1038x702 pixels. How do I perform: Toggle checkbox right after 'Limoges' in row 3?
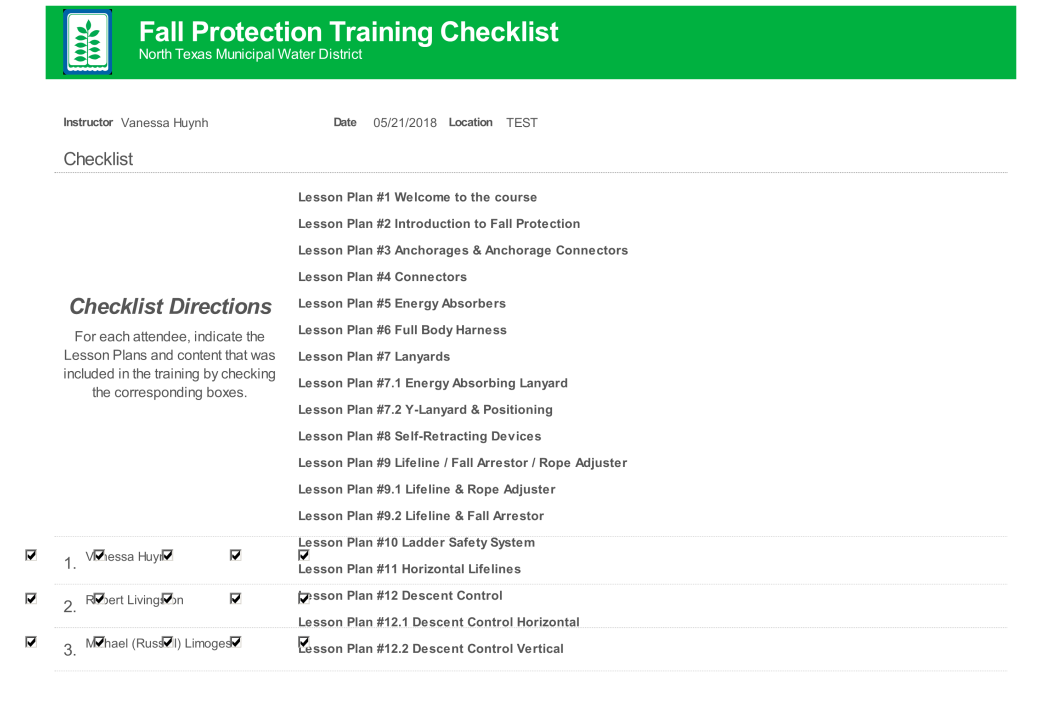[x=235, y=642]
